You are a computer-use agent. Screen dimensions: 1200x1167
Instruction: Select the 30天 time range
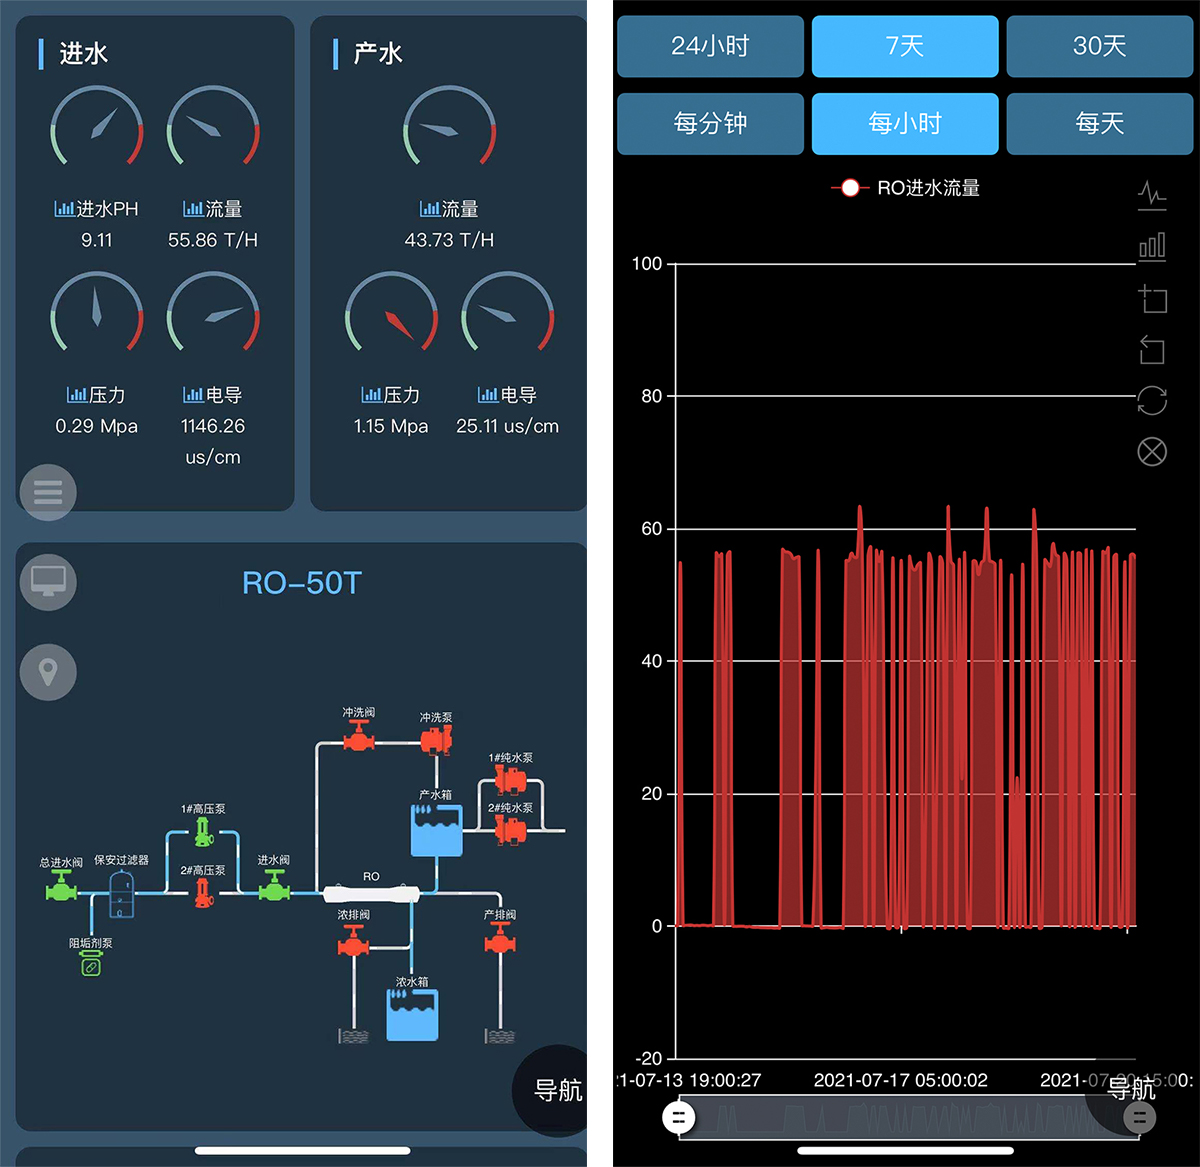point(1099,46)
